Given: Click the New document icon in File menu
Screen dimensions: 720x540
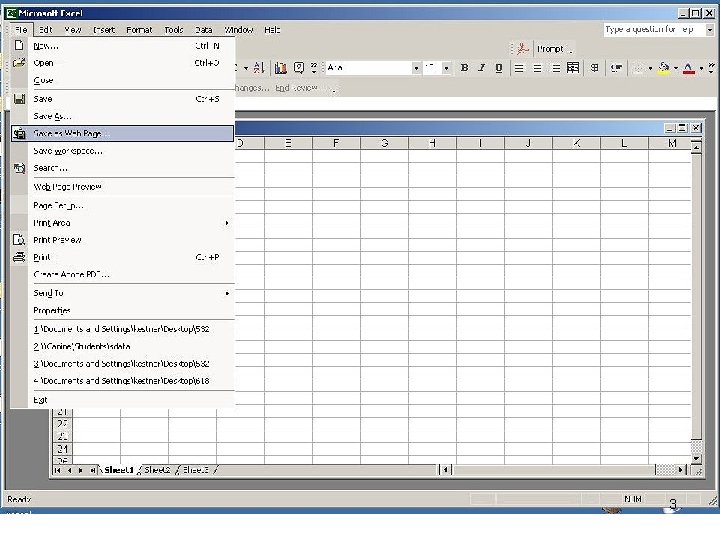Looking at the screenshot, I should (19, 45).
